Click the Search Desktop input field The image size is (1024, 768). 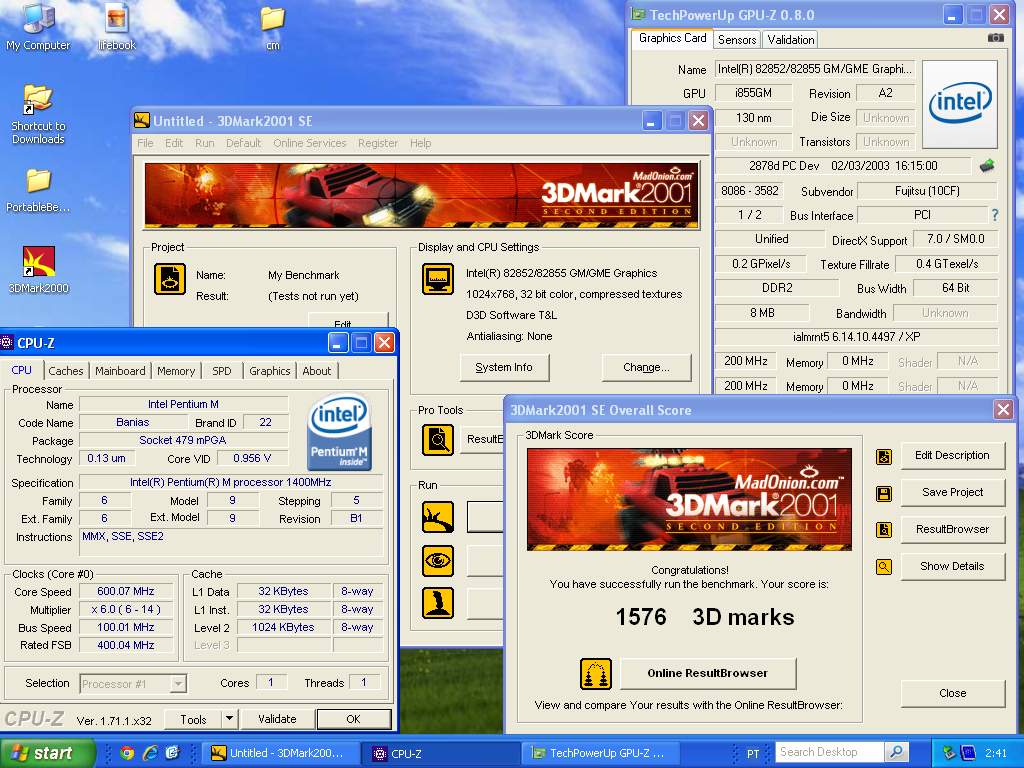tap(829, 752)
